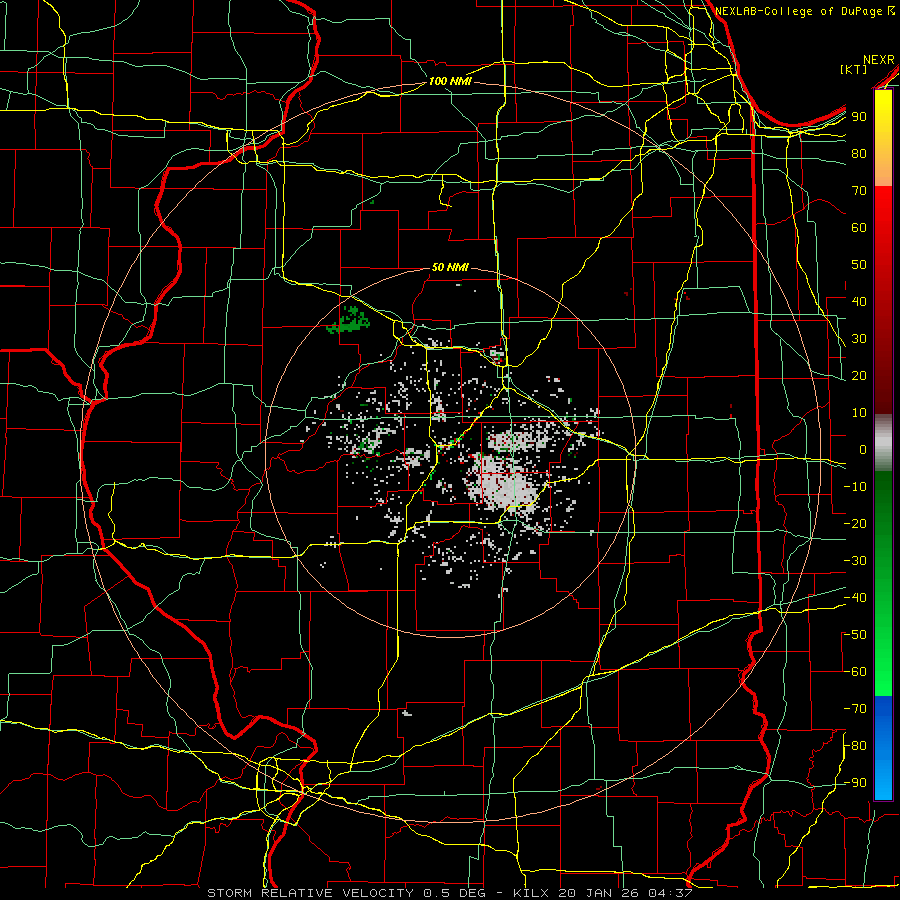900x900 pixels.
Task: Select the -30 tick label on scale
Action: pyautogui.click(x=855, y=561)
